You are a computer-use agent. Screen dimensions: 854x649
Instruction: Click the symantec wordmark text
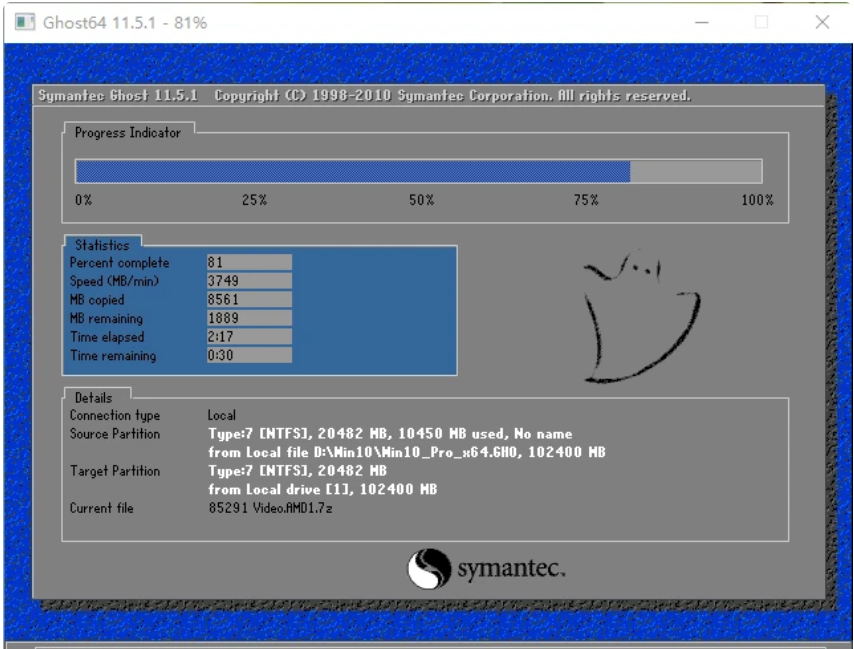point(511,568)
